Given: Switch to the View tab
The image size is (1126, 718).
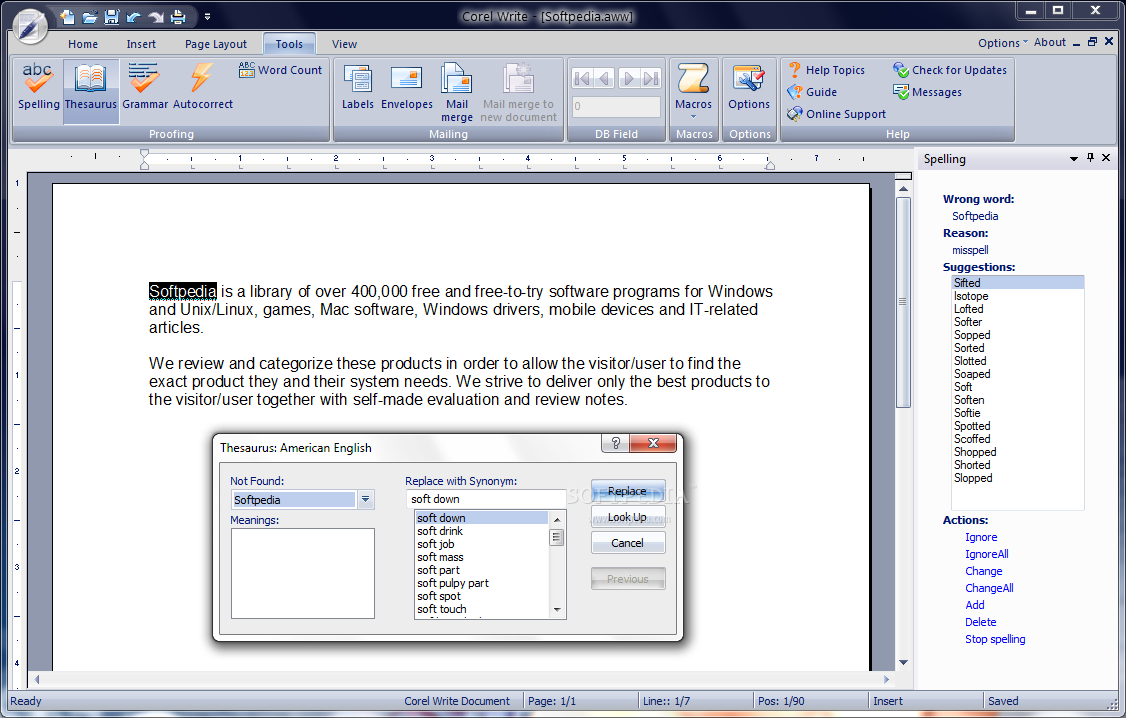Looking at the screenshot, I should coord(344,44).
